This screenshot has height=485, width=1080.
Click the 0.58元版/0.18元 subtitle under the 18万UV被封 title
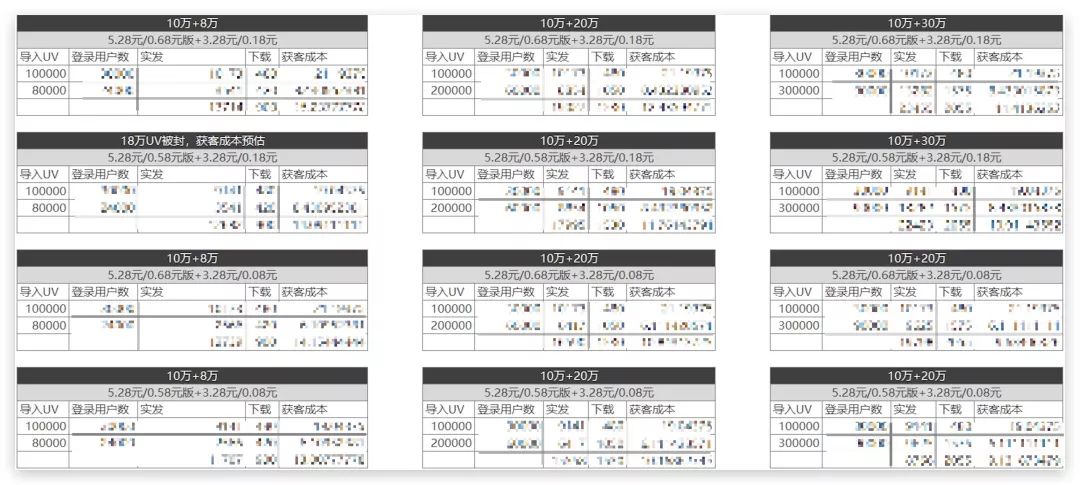[x=192, y=157]
